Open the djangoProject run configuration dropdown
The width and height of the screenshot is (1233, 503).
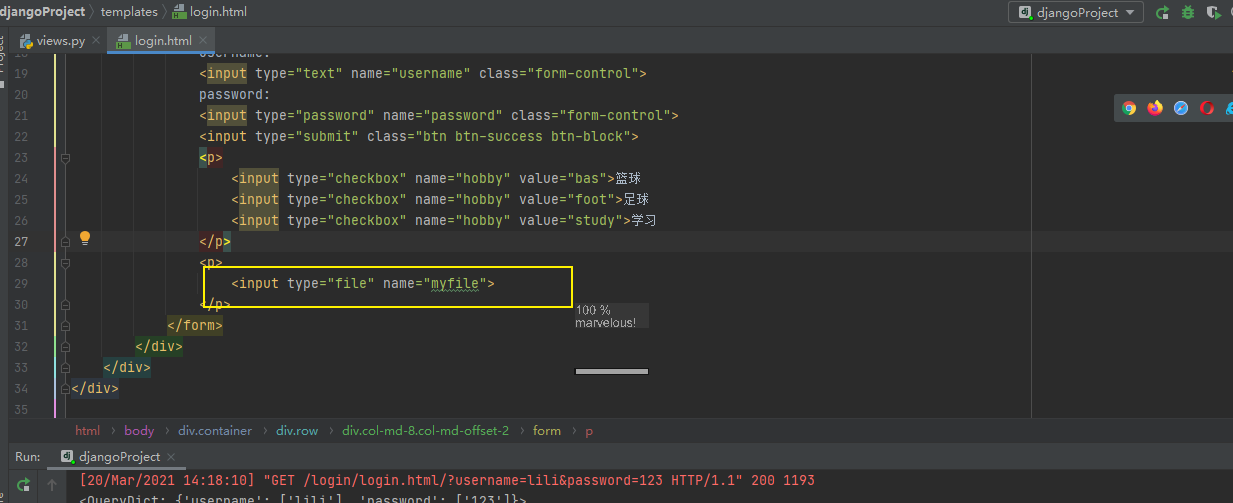coord(1076,12)
